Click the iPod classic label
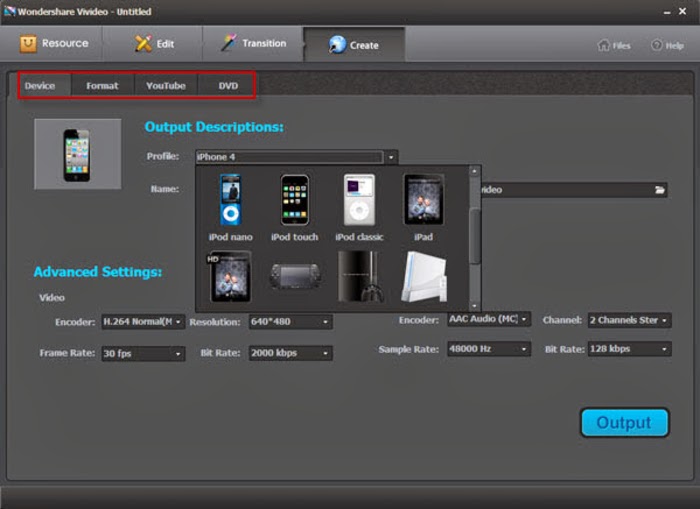This screenshot has height=509, width=700. (359, 237)
